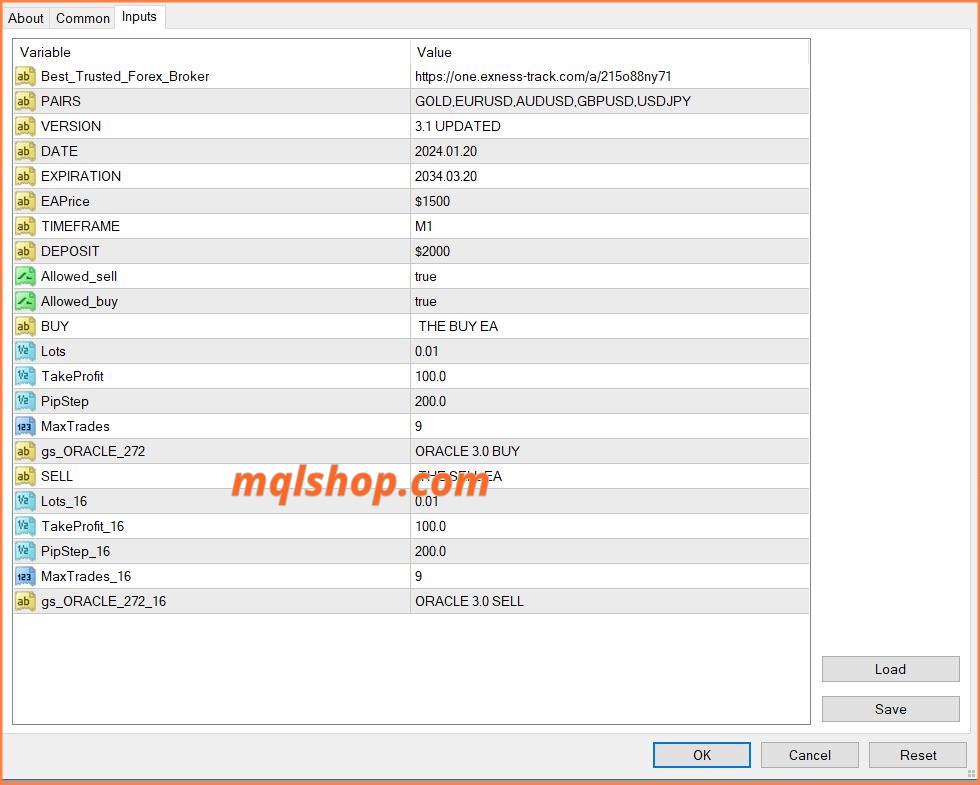Open the Common tab
Viewport: 980px width, 785px height.
coord(83,18)
